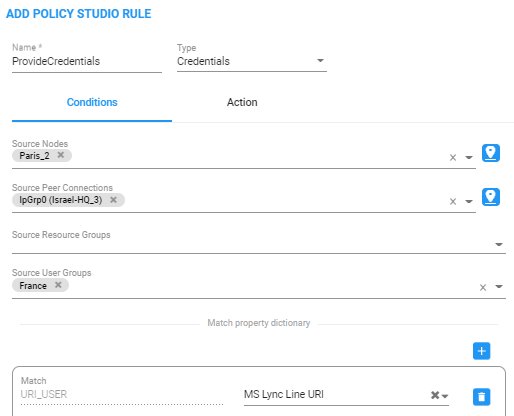
Task: Select the France chip text
Action: tap(33, 286)
